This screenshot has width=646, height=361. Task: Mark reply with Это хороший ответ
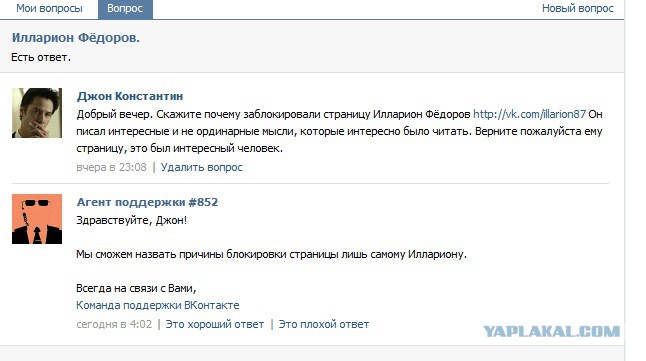coord(215,324)
